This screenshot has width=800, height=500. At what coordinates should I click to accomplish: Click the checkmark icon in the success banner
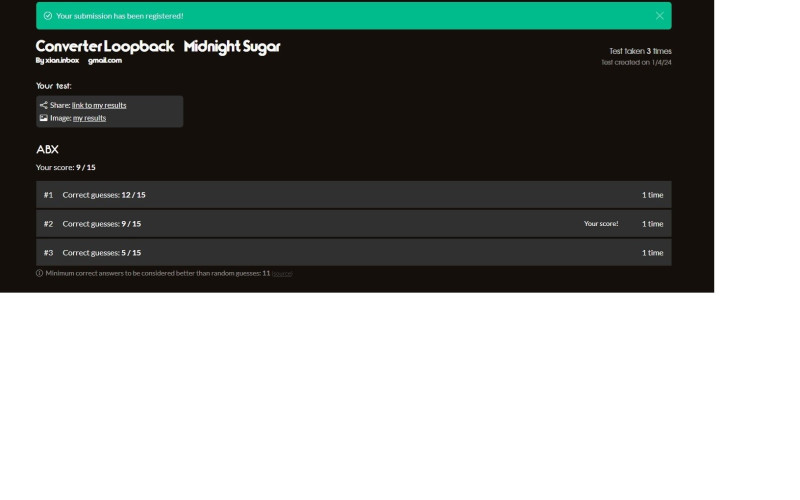click(48, 16)
